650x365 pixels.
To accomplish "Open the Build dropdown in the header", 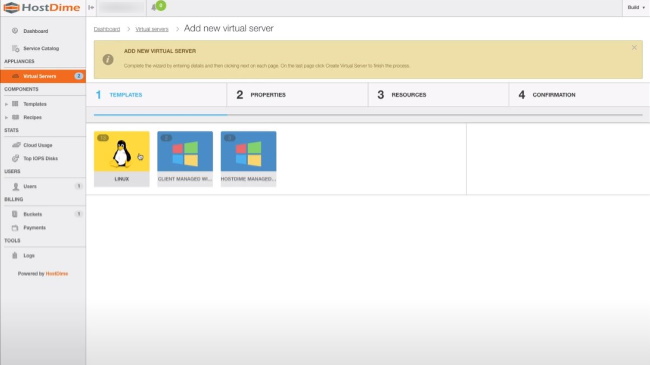I will pos(636,7).
